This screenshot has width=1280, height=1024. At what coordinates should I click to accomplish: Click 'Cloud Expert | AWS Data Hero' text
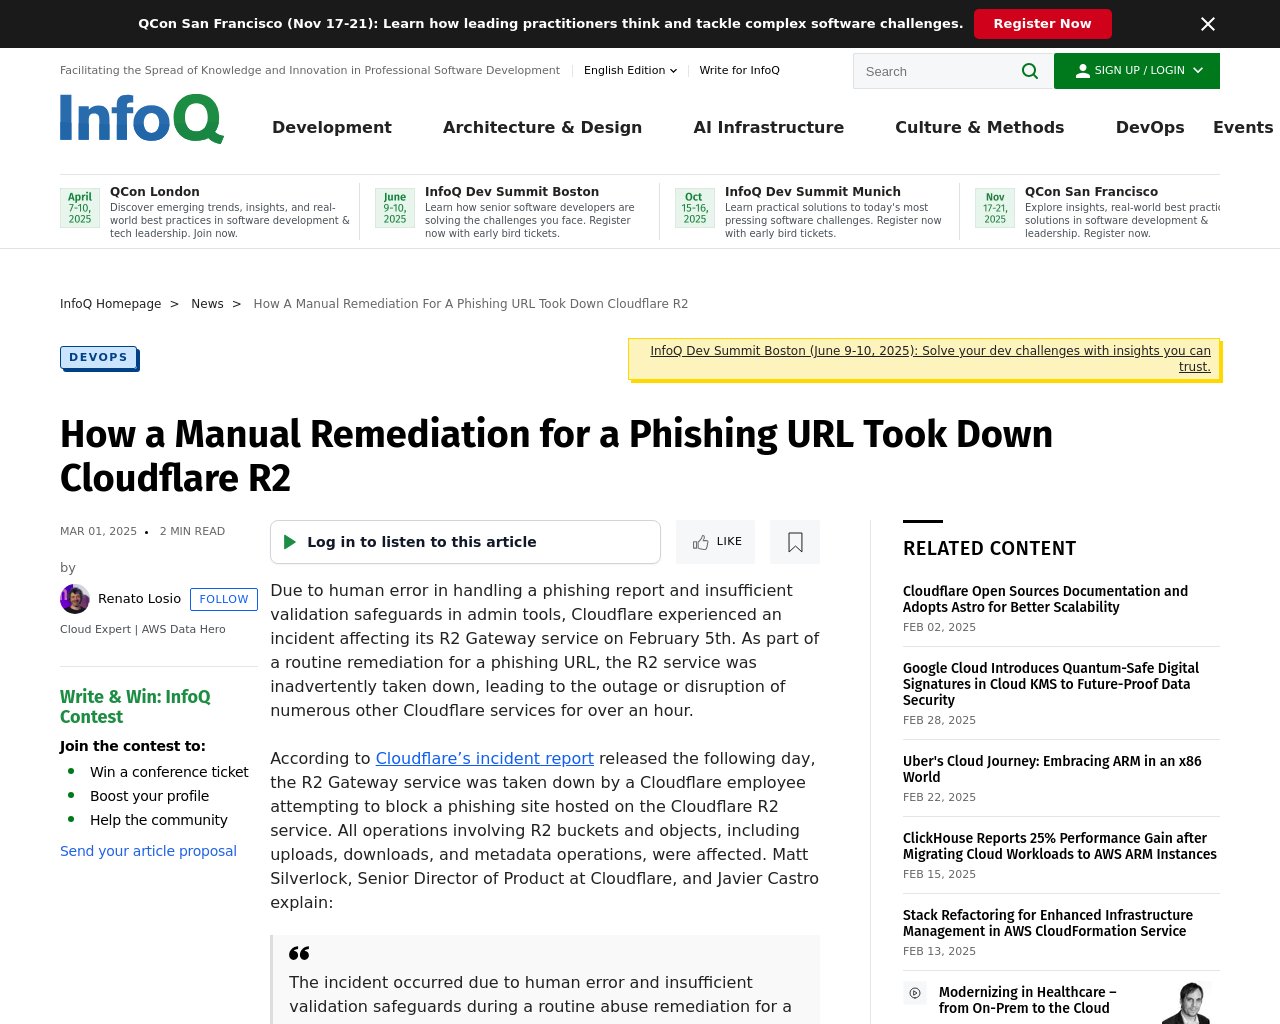point(143,630)
